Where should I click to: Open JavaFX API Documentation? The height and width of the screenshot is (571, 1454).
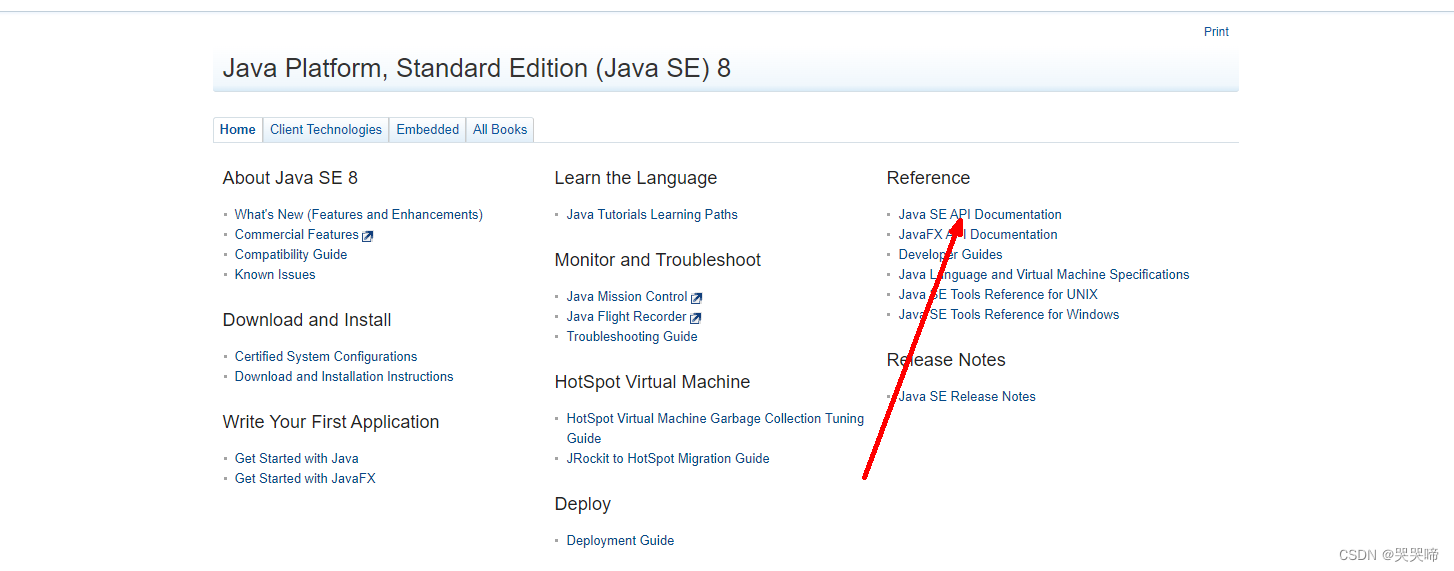click(x=978, y=235)
